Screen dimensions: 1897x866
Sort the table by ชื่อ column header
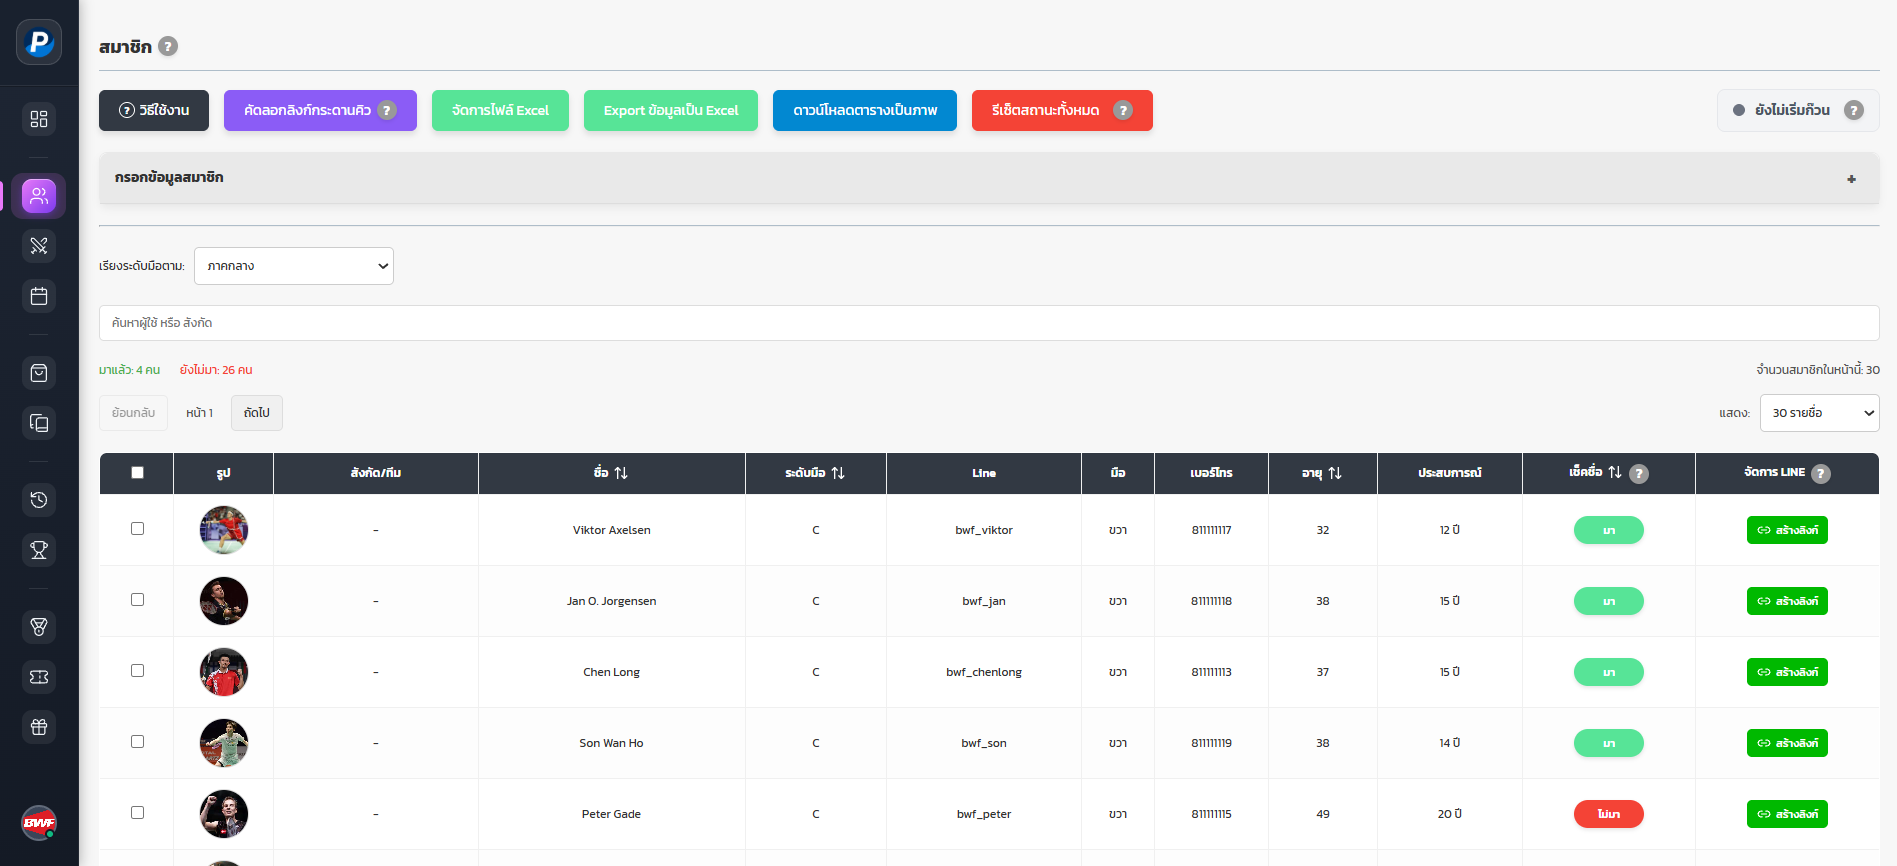[x=611, y=473]
